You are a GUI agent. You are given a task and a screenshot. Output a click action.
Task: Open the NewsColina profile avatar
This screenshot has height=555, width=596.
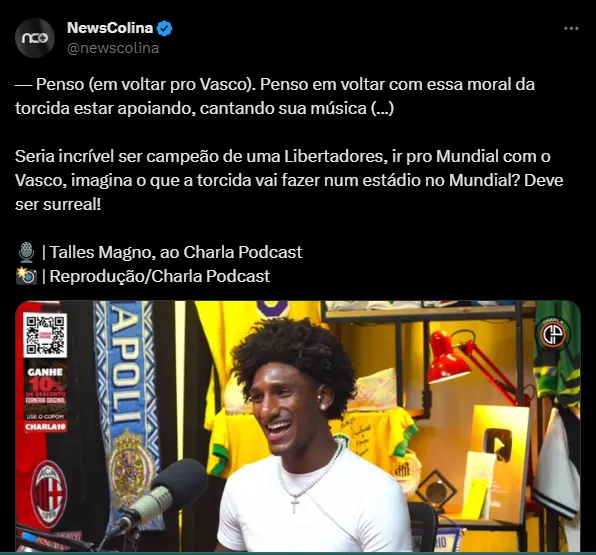click(35, 38)
